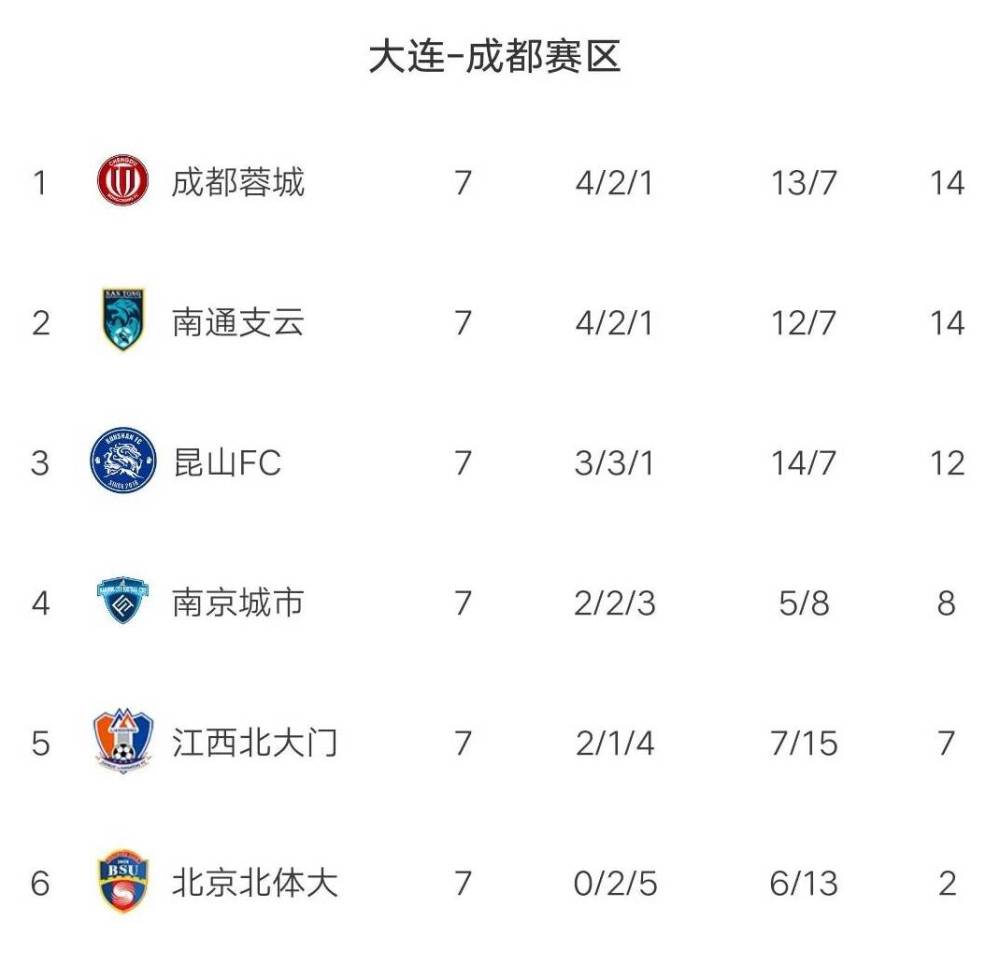The width and height of the screenshot is (1000, 964).
Task: Open the 江西北大门 team name
Action: point(254,743)
